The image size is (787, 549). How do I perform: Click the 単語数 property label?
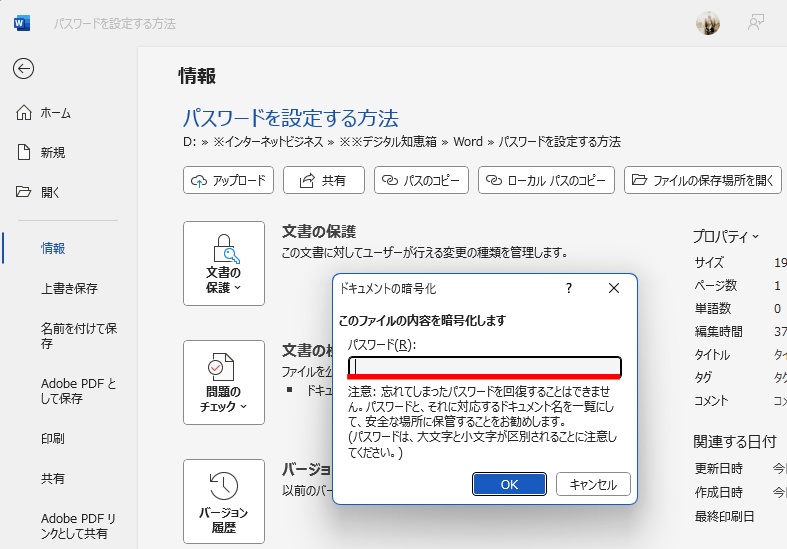[x=713, y=308]
